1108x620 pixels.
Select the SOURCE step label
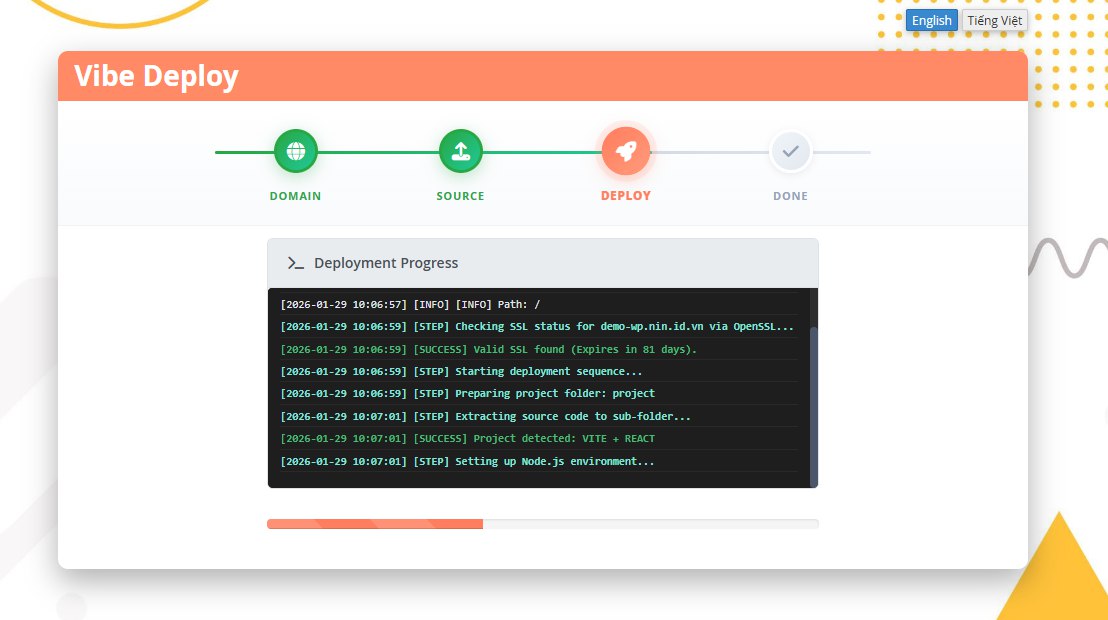click(460, 196)
